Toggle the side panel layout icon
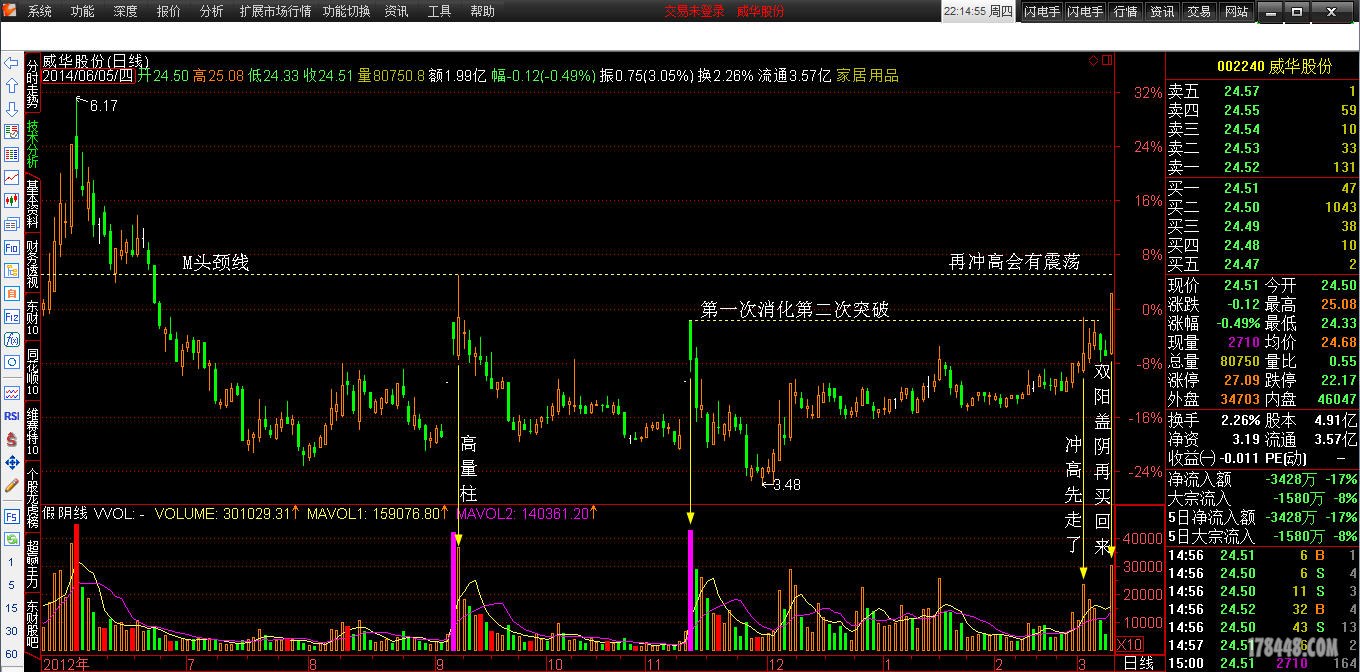The width and height of the screenshot is (1360, 672). point(1107,61)
